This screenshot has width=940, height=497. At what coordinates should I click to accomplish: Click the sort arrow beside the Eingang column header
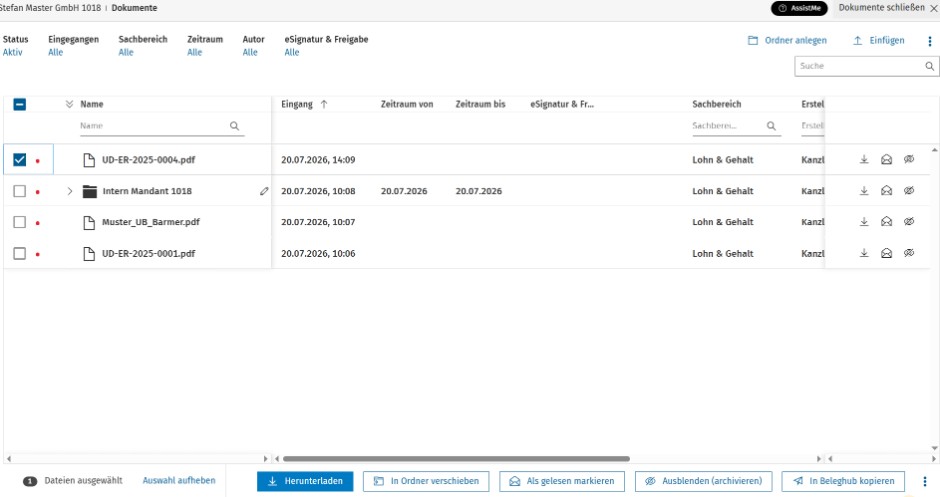(324, 104)
